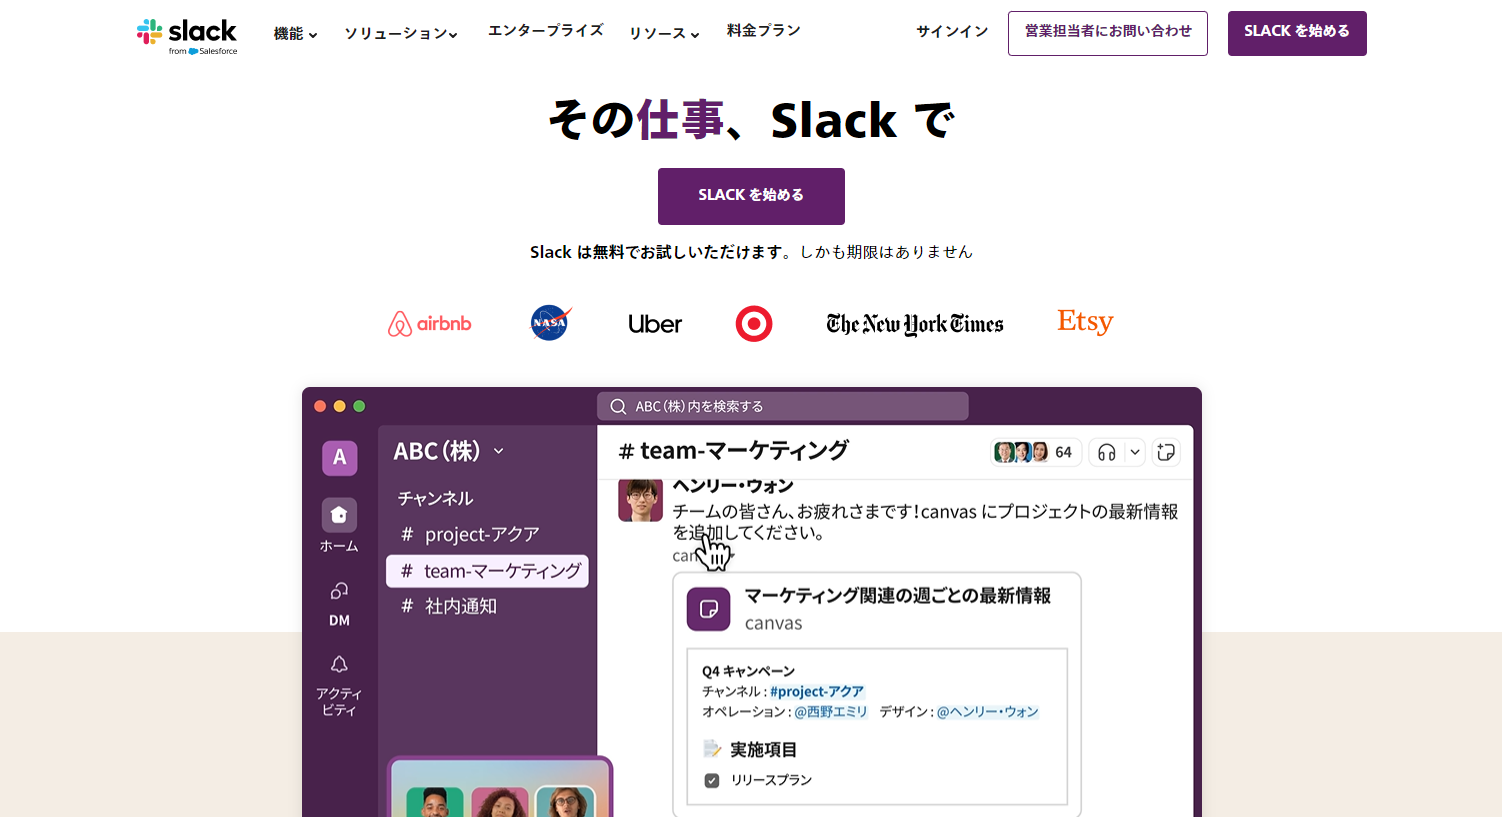Select the "A" workspace avatar icon
This screenshot has height=817, width=1502.
339,457
